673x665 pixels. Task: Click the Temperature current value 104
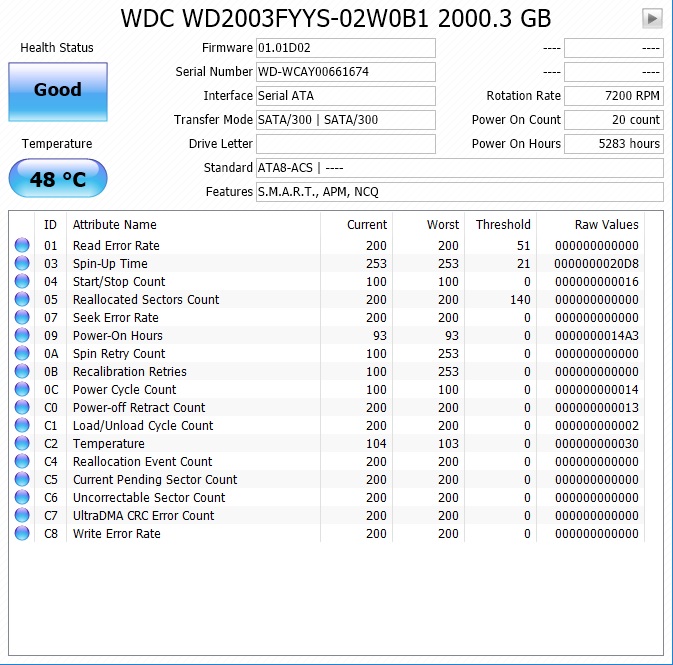click(376, 443)
